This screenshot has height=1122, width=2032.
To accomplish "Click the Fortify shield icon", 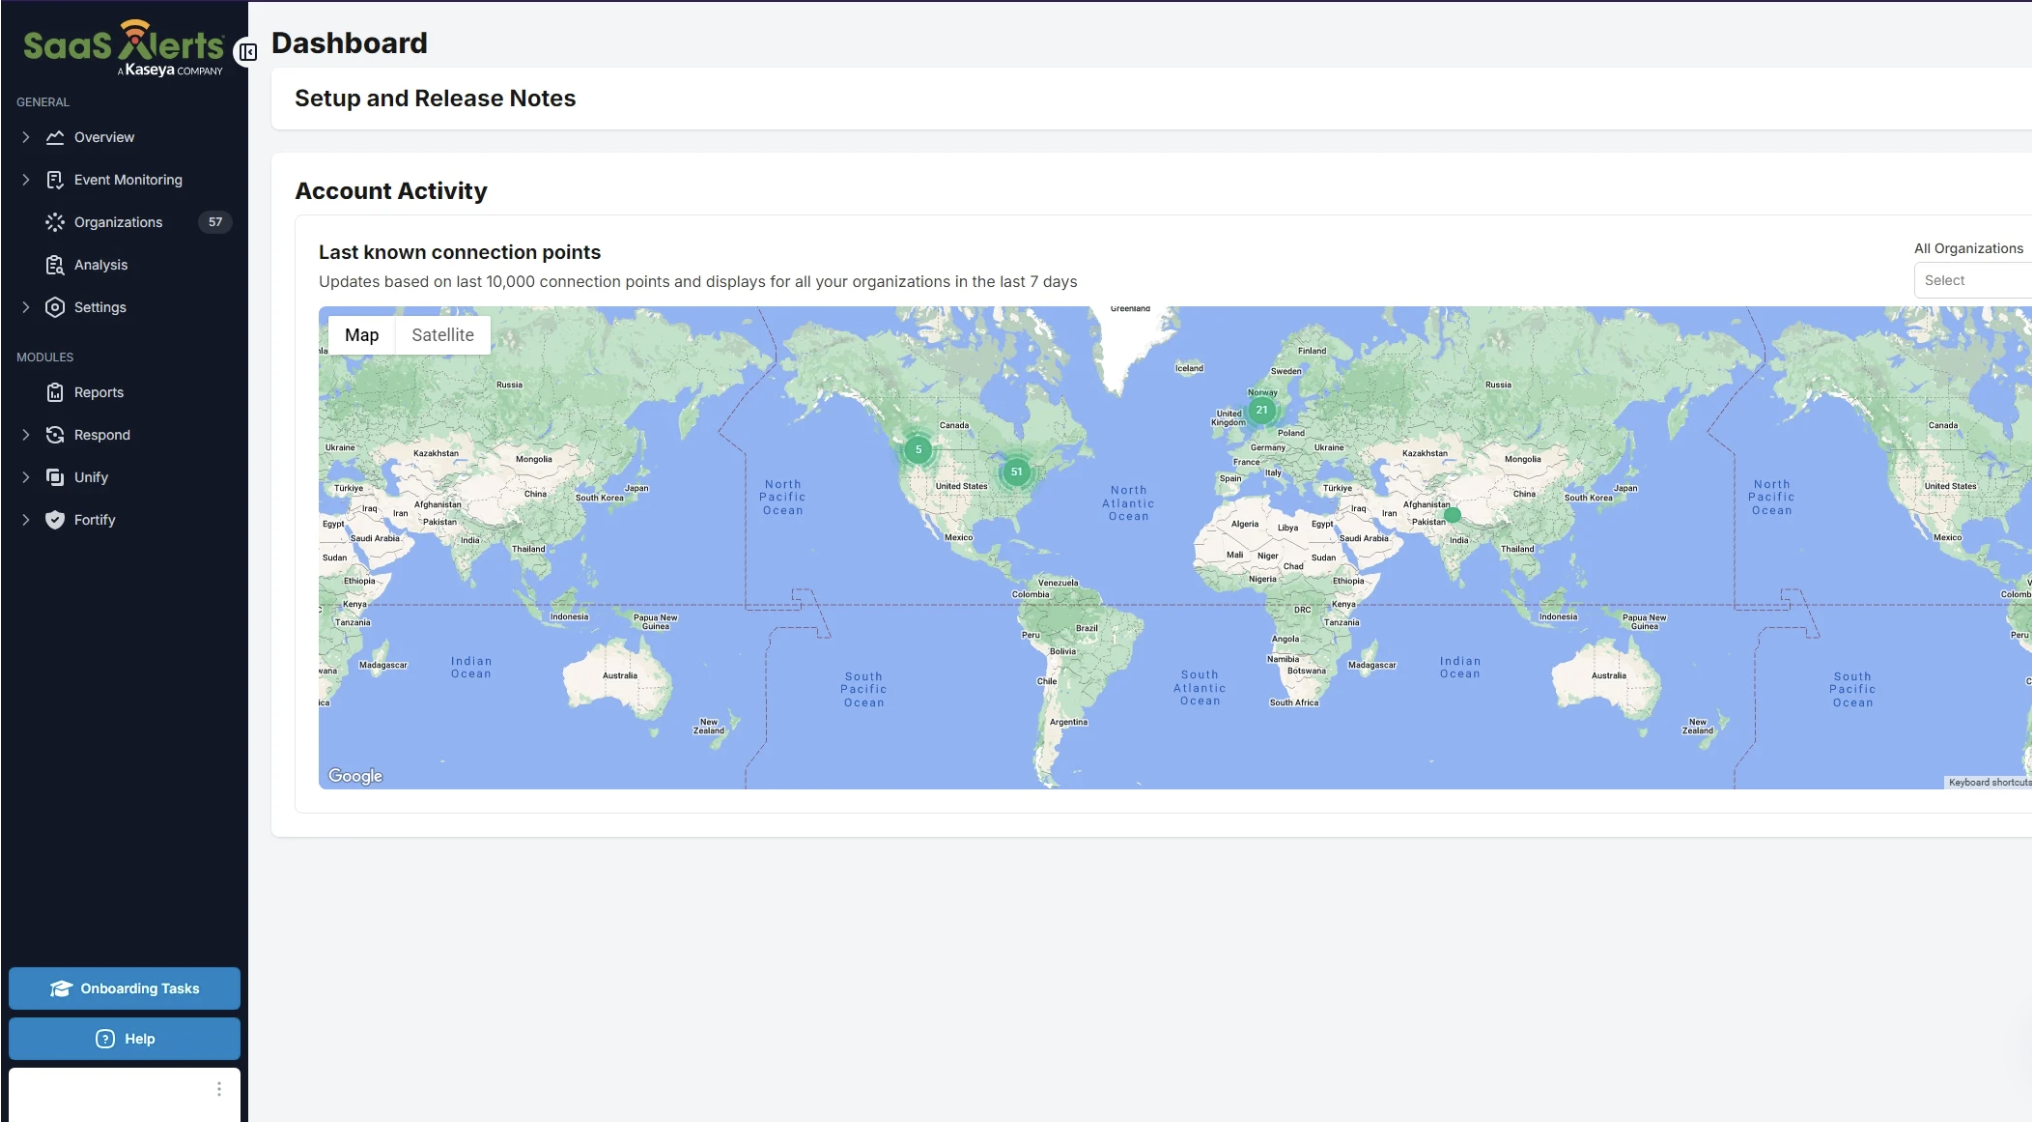I will [55, 520].
